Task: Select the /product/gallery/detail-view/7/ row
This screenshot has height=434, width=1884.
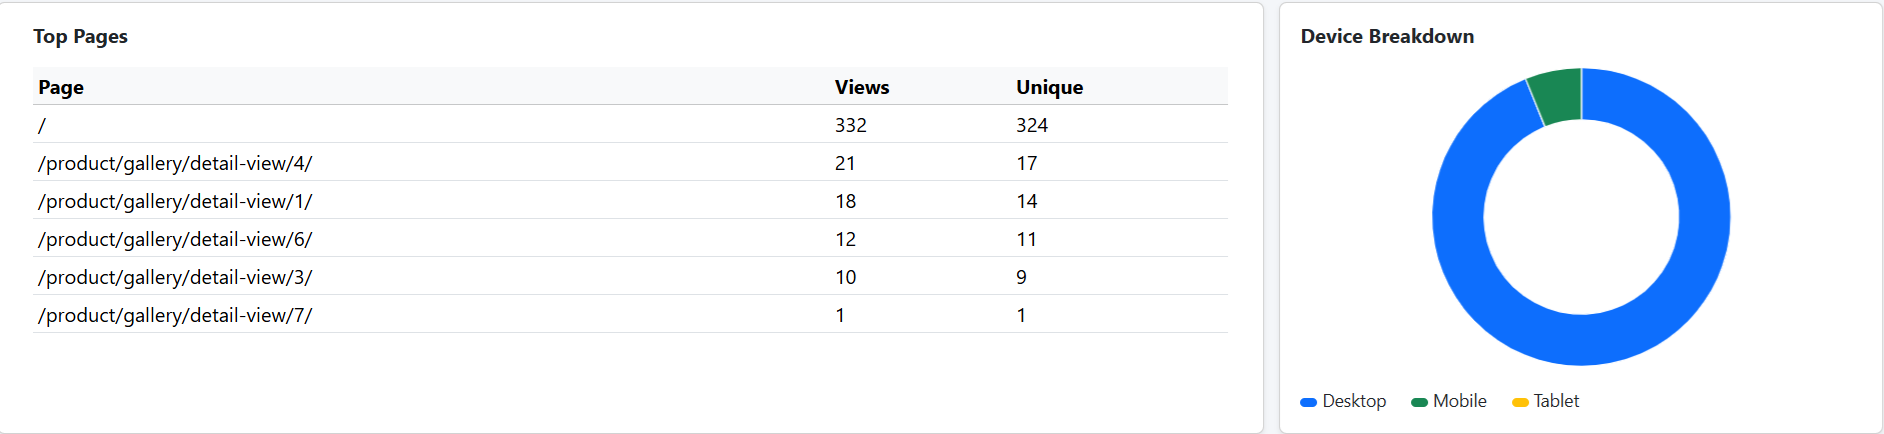Action: click(630, 314)
